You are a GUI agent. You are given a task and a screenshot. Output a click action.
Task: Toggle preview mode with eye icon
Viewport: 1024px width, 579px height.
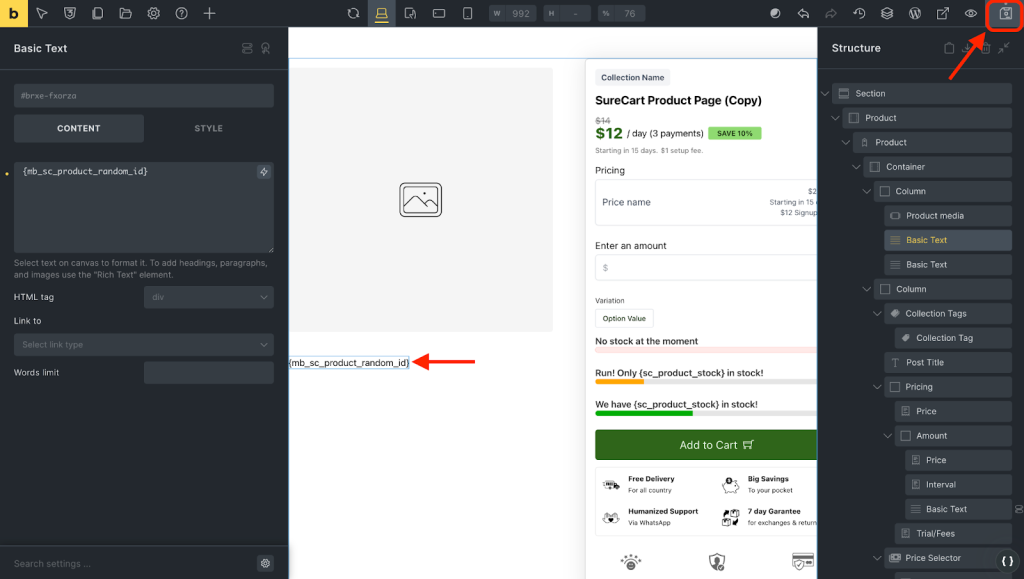point(970,14)
